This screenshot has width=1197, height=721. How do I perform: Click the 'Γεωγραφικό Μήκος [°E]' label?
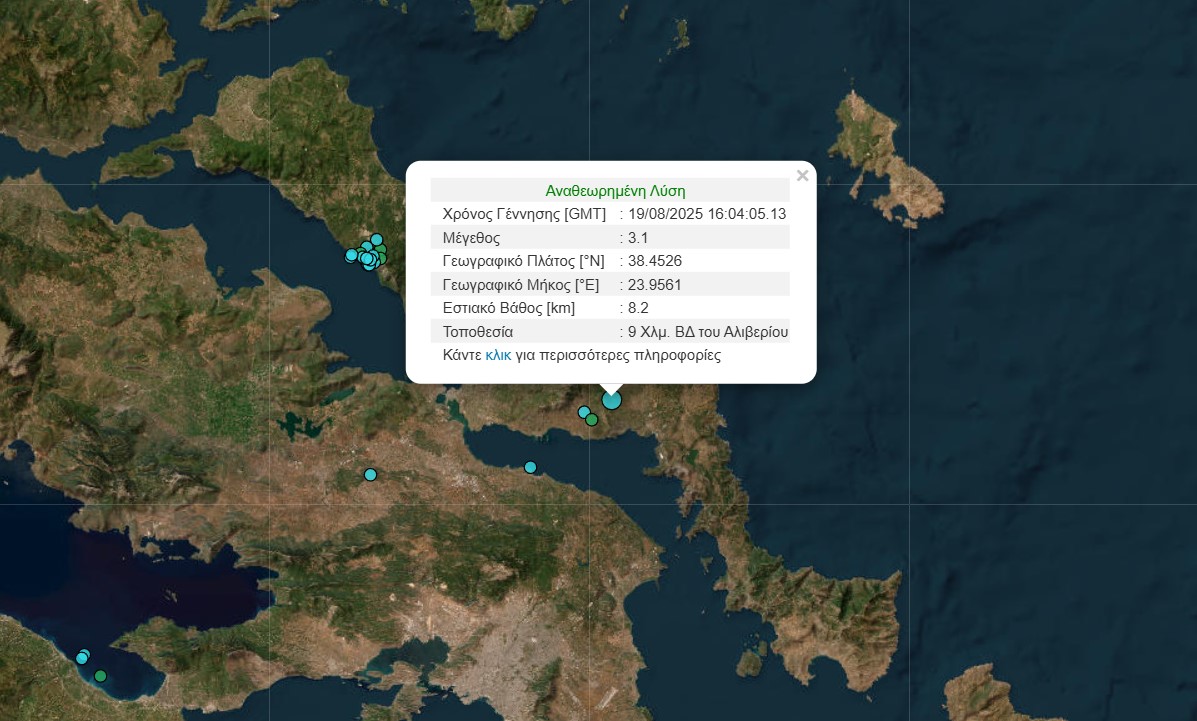pos(521,285)
